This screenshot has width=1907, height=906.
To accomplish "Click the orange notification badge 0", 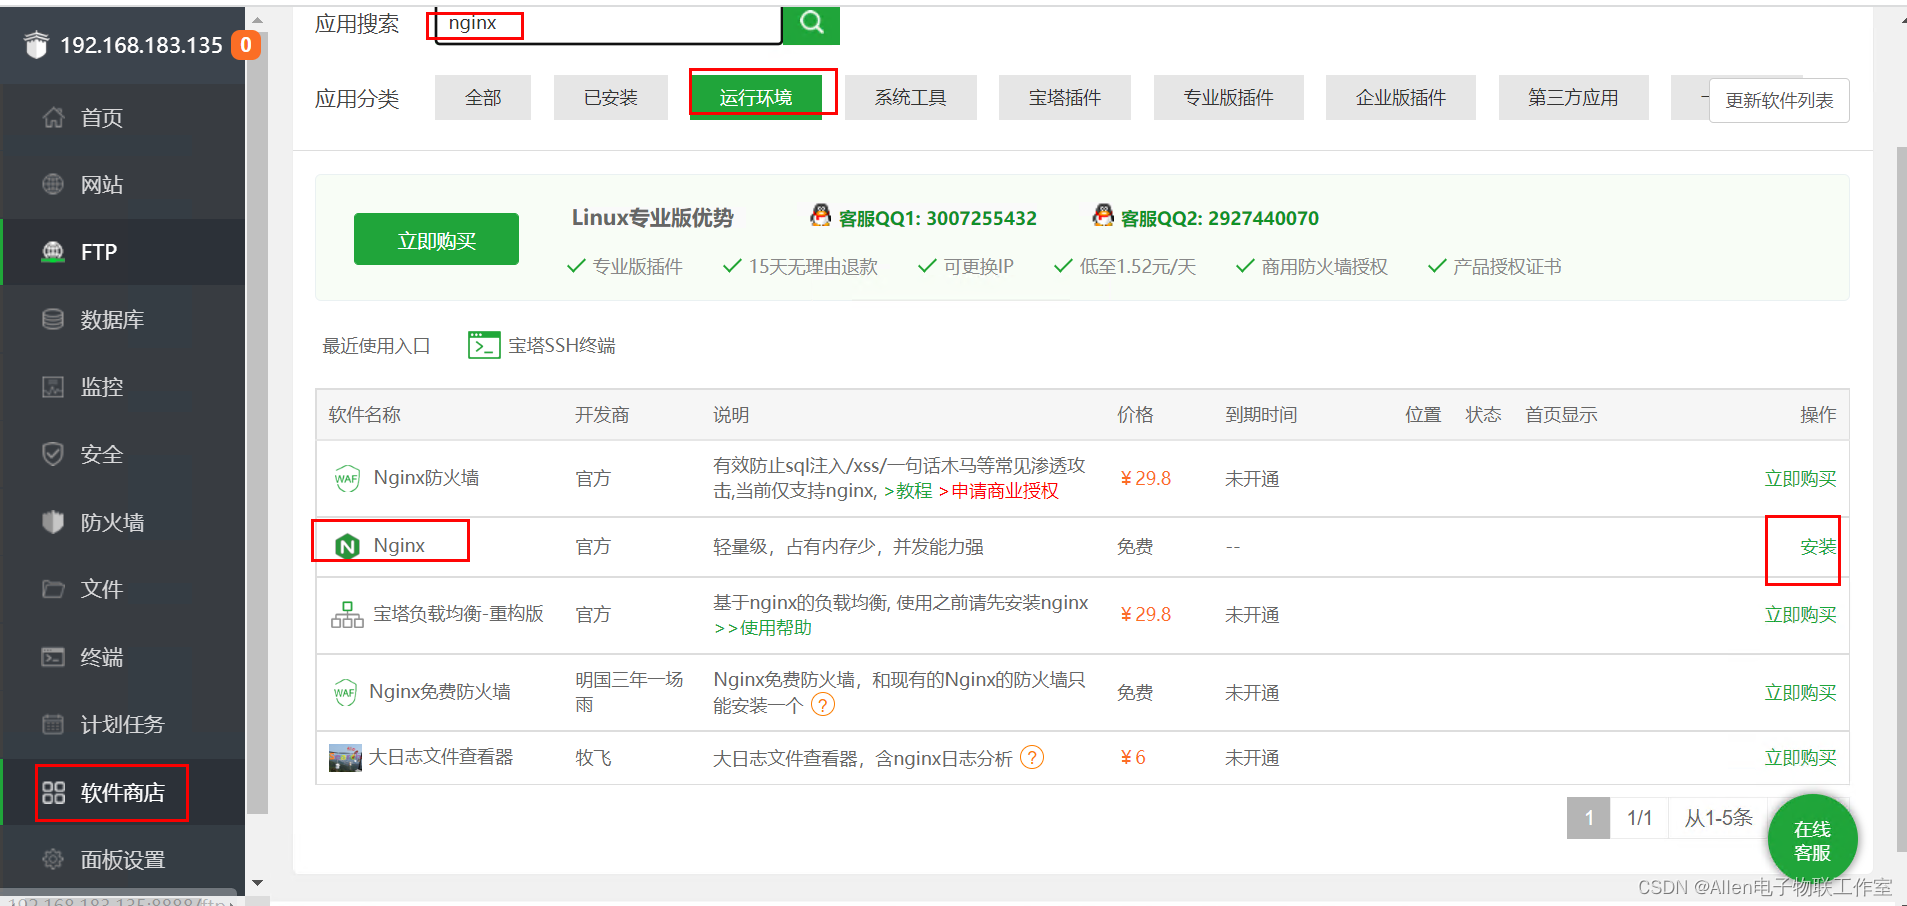I will tap(246, 45).
